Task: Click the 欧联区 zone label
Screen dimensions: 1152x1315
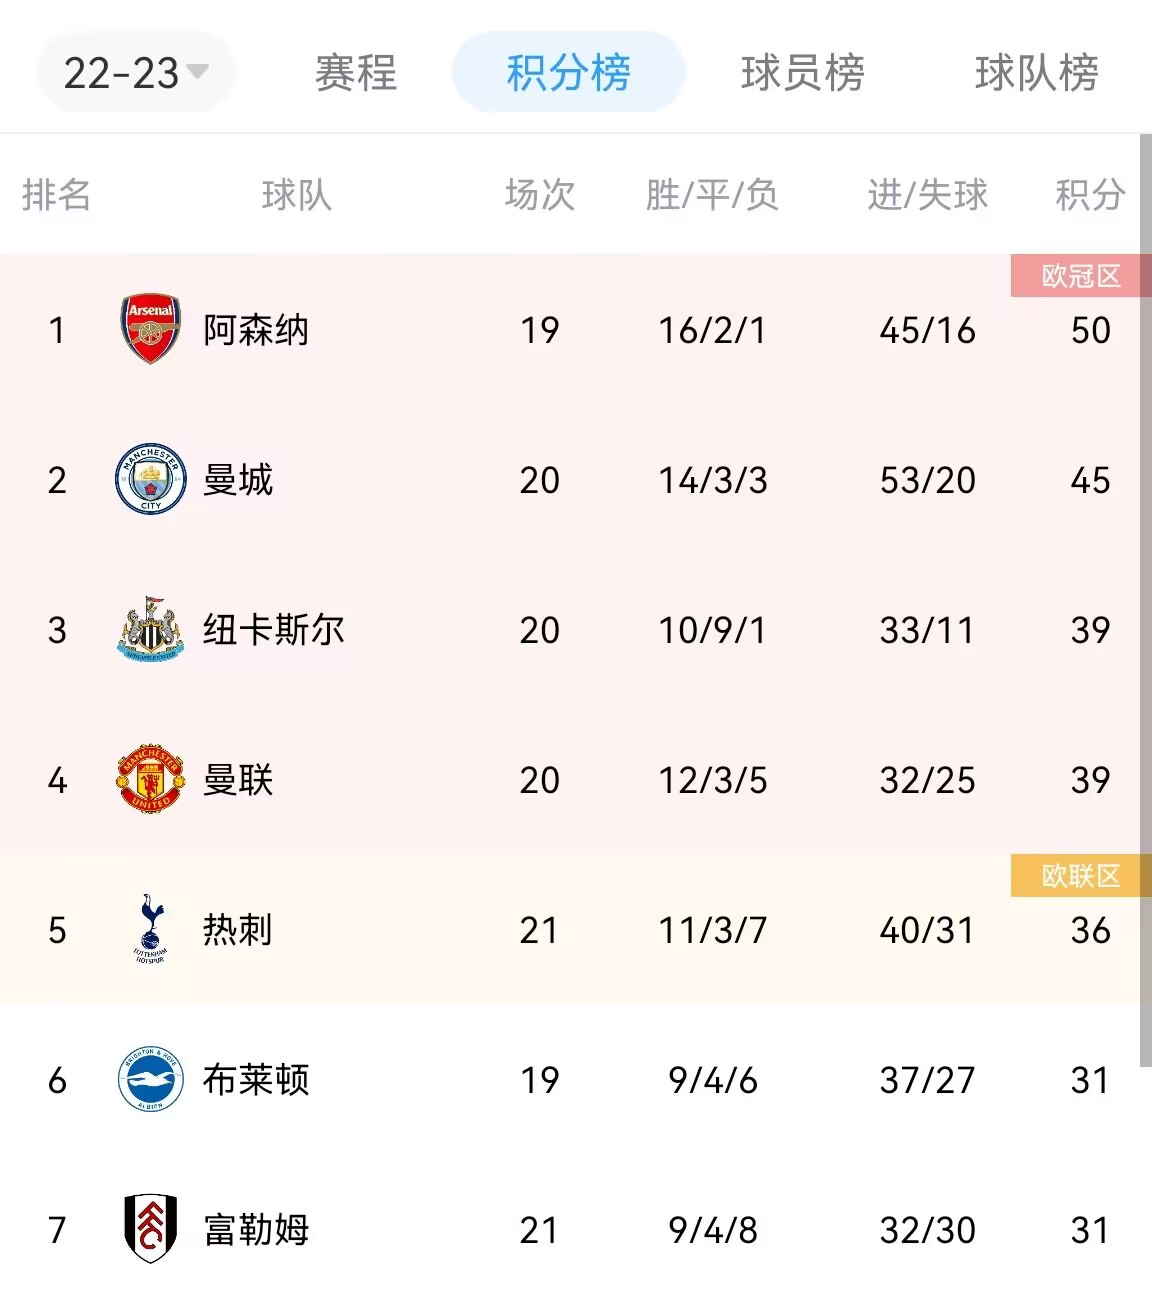Action: click(x=1081, y=875)
